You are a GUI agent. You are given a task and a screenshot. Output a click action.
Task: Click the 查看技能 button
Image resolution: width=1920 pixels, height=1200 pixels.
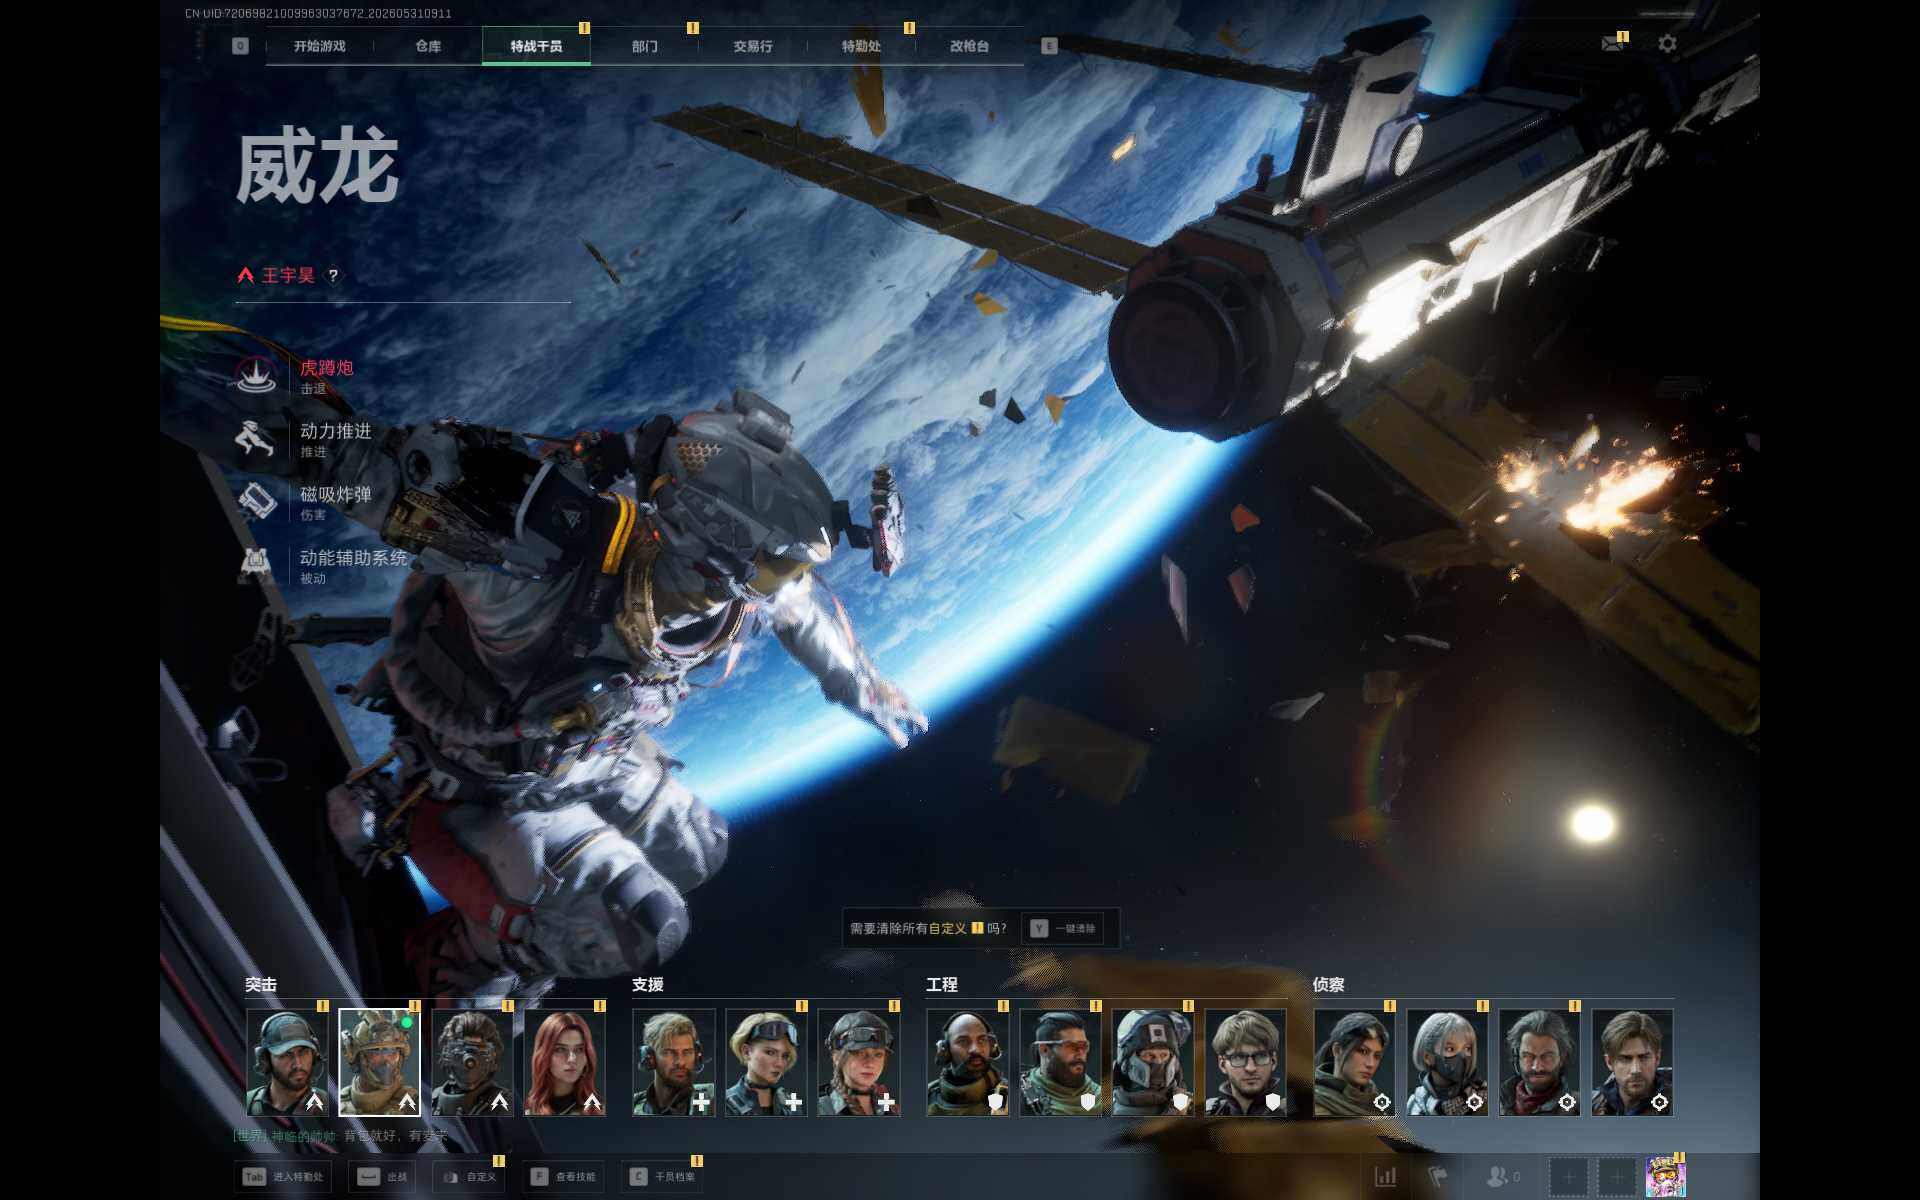tap(563, 1177)
